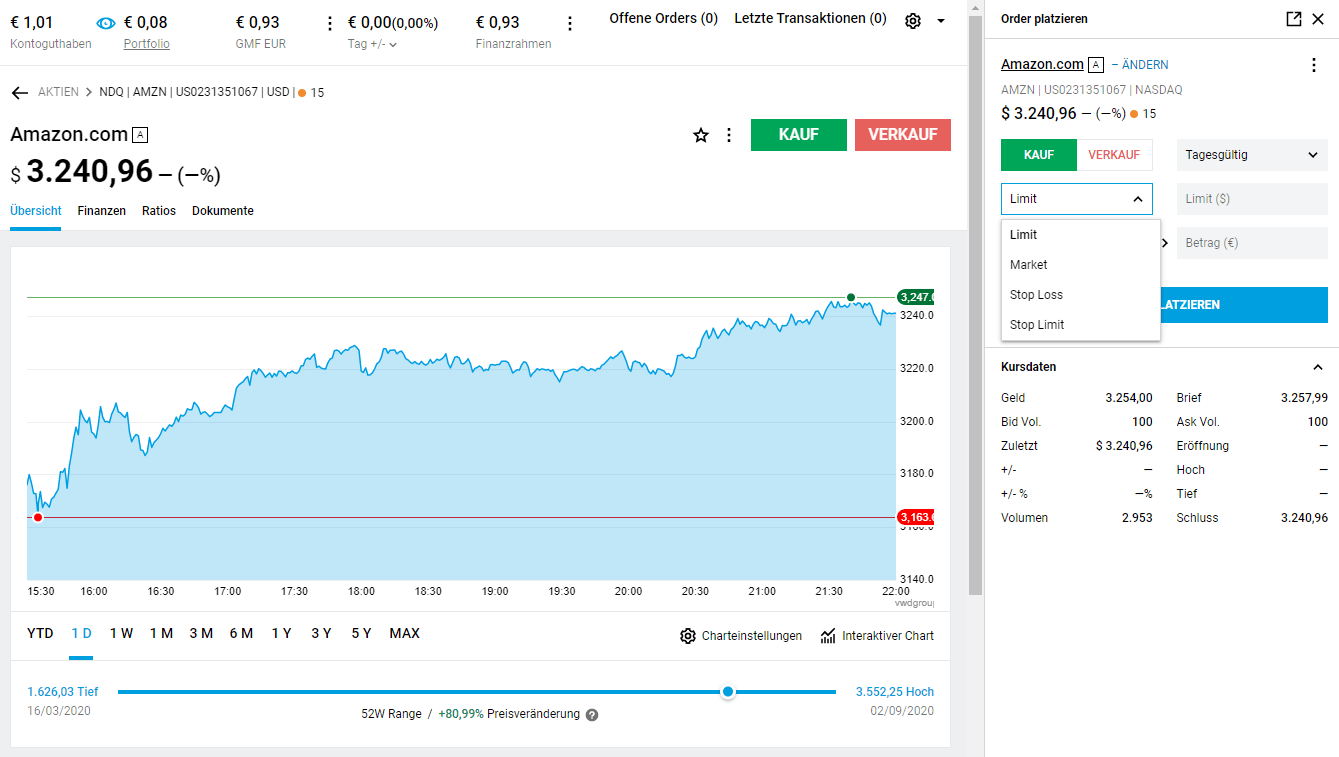Click the Geld value 3.254,00

click(1129, 398)
